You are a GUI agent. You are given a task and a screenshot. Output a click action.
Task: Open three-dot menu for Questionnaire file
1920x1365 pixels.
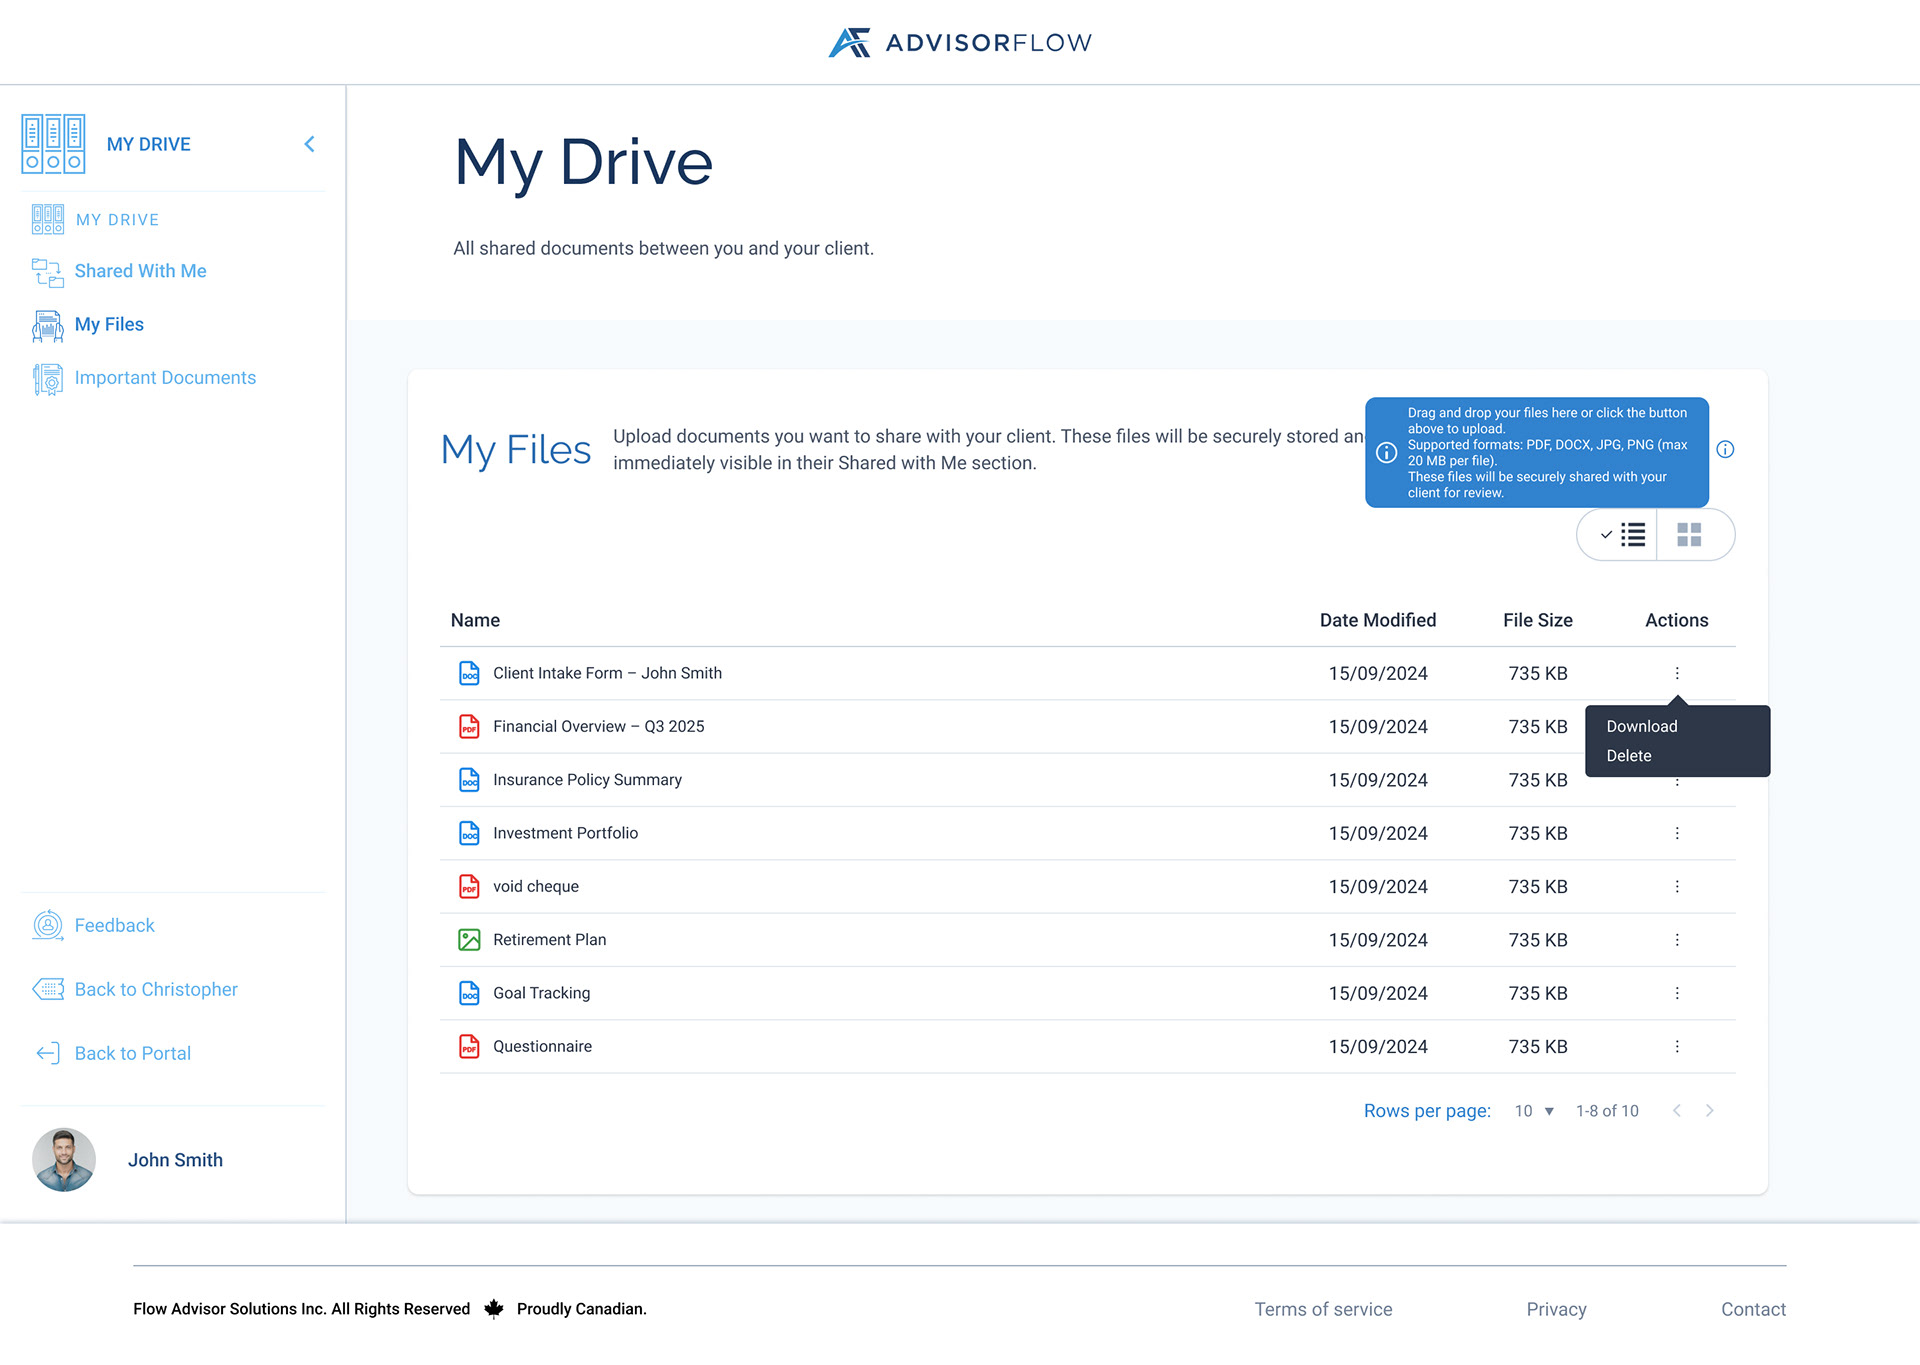(x=1677, y=1046)
